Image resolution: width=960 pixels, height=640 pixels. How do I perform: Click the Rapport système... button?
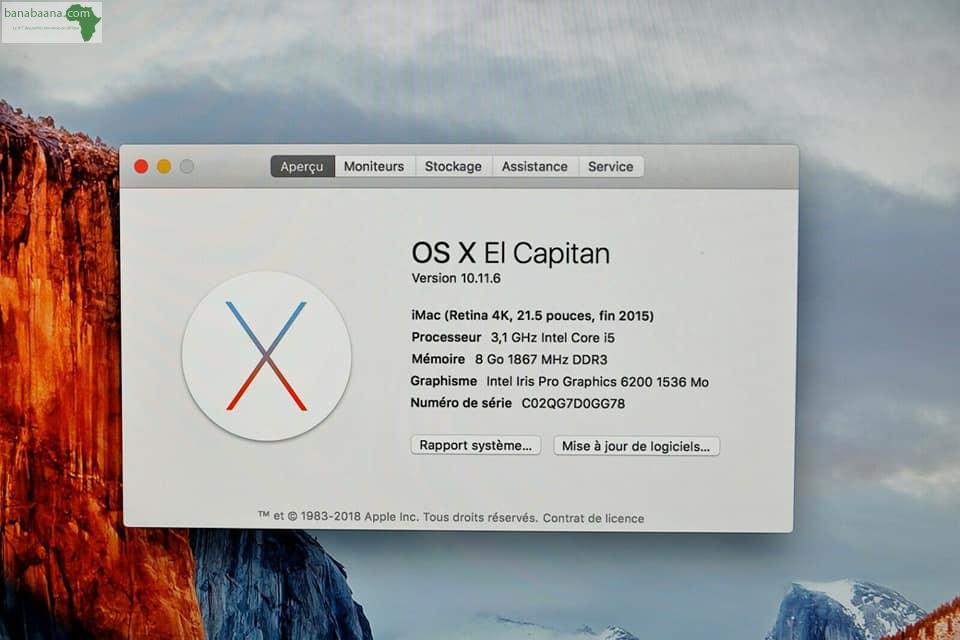(476, 445)
